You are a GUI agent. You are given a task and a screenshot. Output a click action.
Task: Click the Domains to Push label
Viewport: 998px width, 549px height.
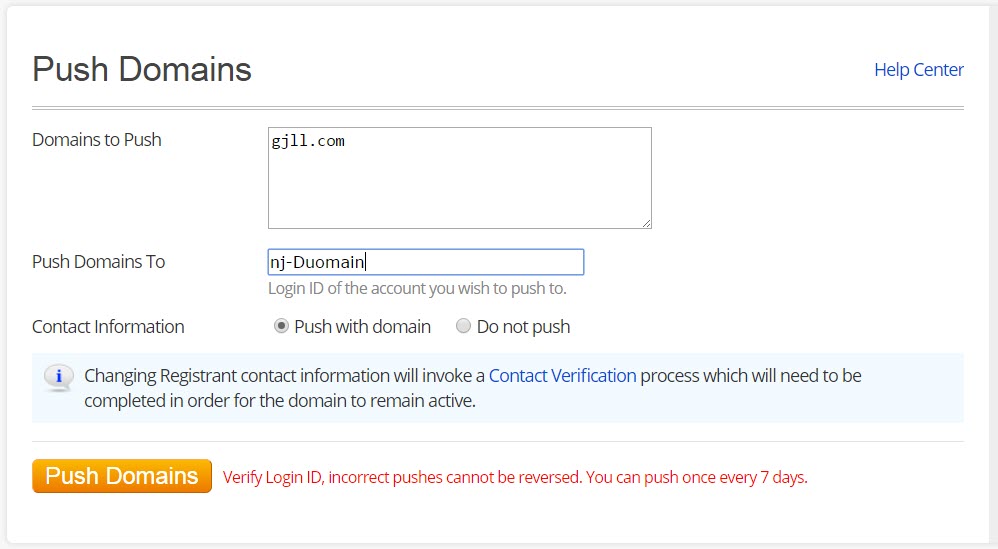(x=97, y=140)
